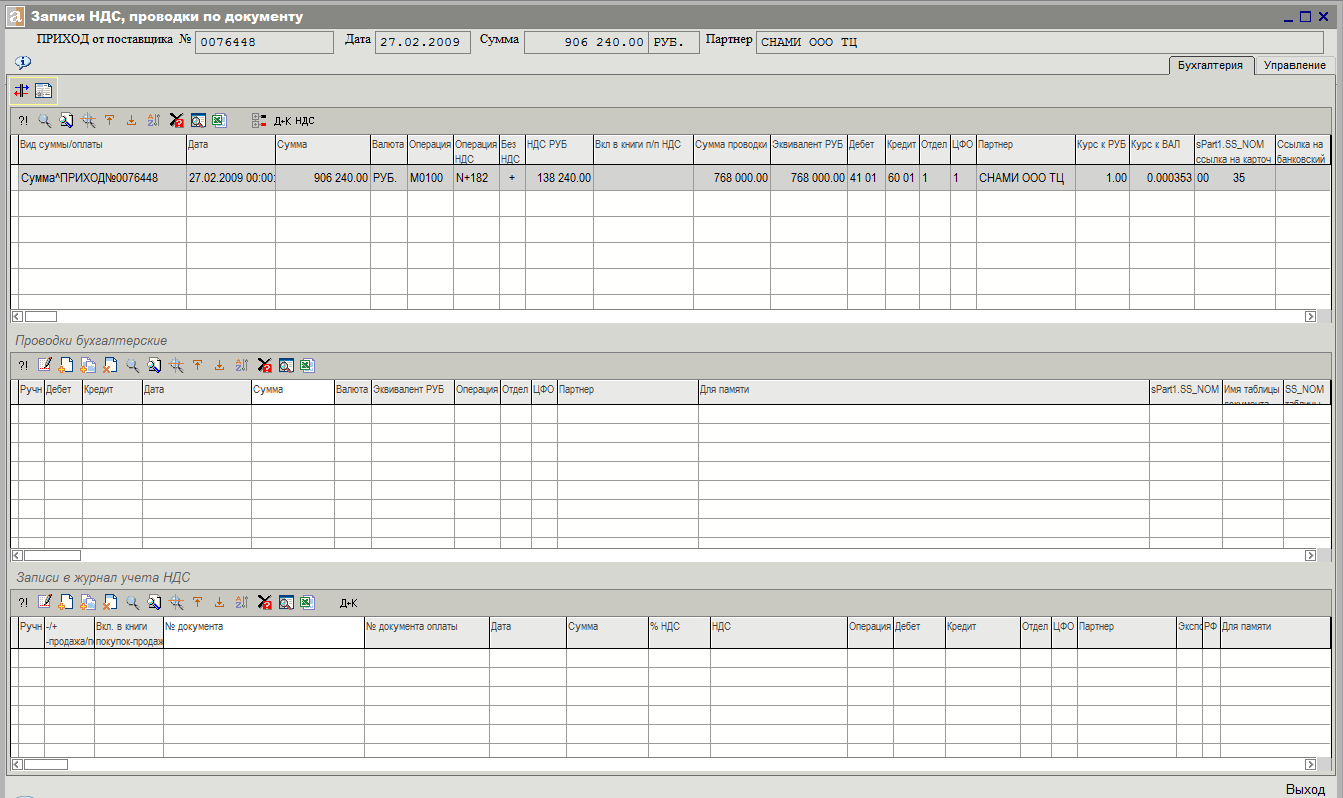Viewport: 1343px width, 798px height.
Task: Copy record in the журнал учета НДС toolbar
Action: pyautogui.click(x=88, y=602)
